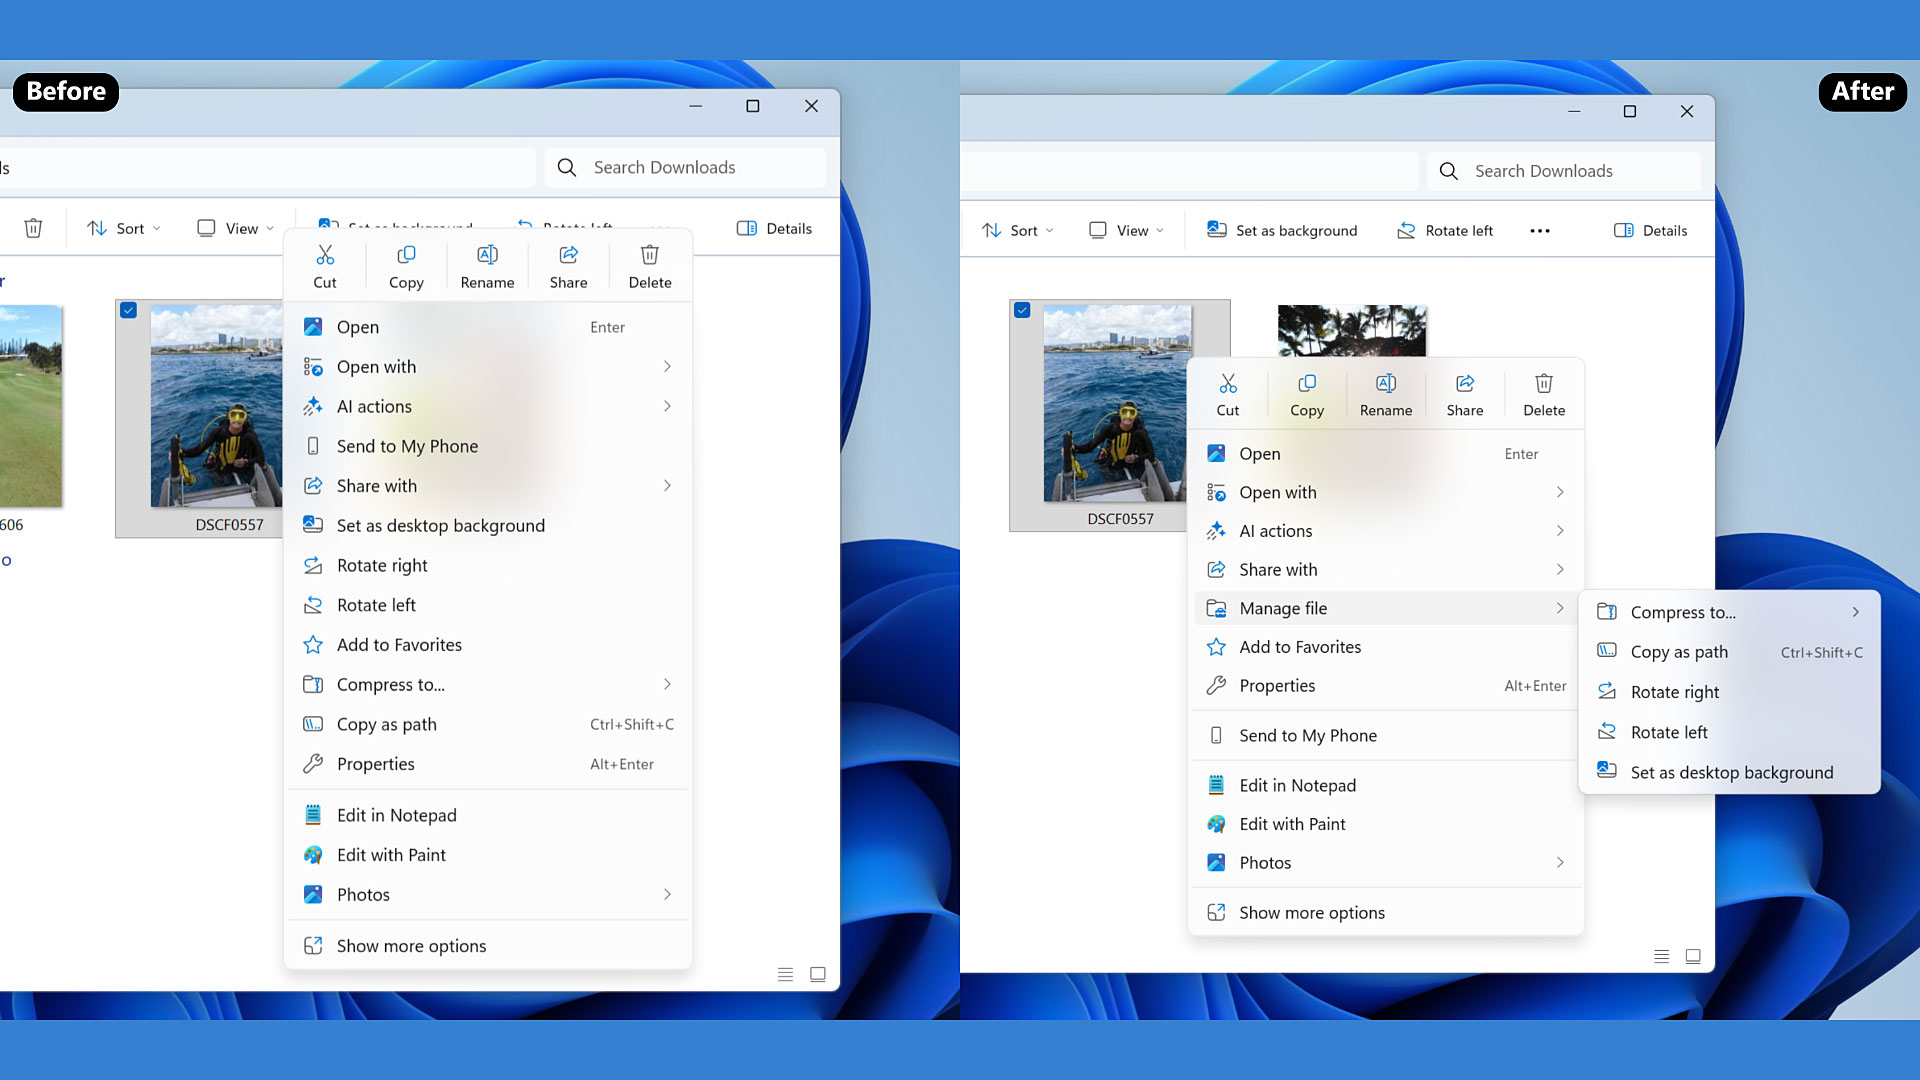
Task: Click the Cut icon in the Before context menu
Action: [x=325, y=256]
